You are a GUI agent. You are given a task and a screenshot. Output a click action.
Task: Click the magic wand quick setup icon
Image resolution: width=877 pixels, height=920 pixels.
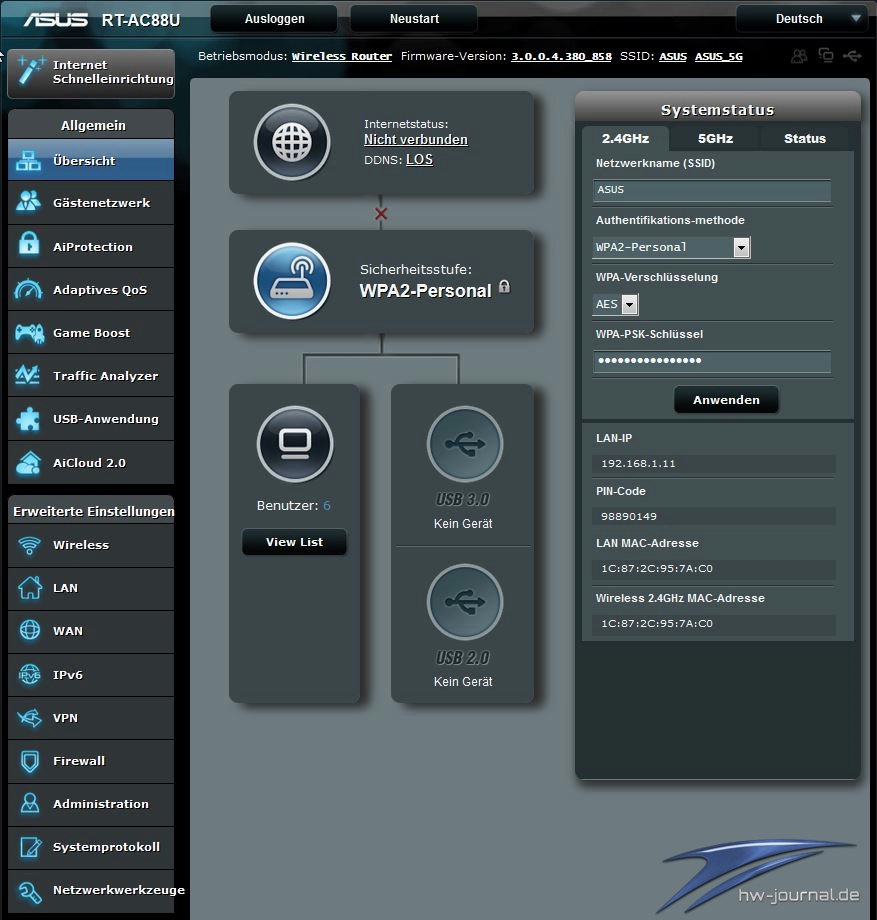click(31, 72)
